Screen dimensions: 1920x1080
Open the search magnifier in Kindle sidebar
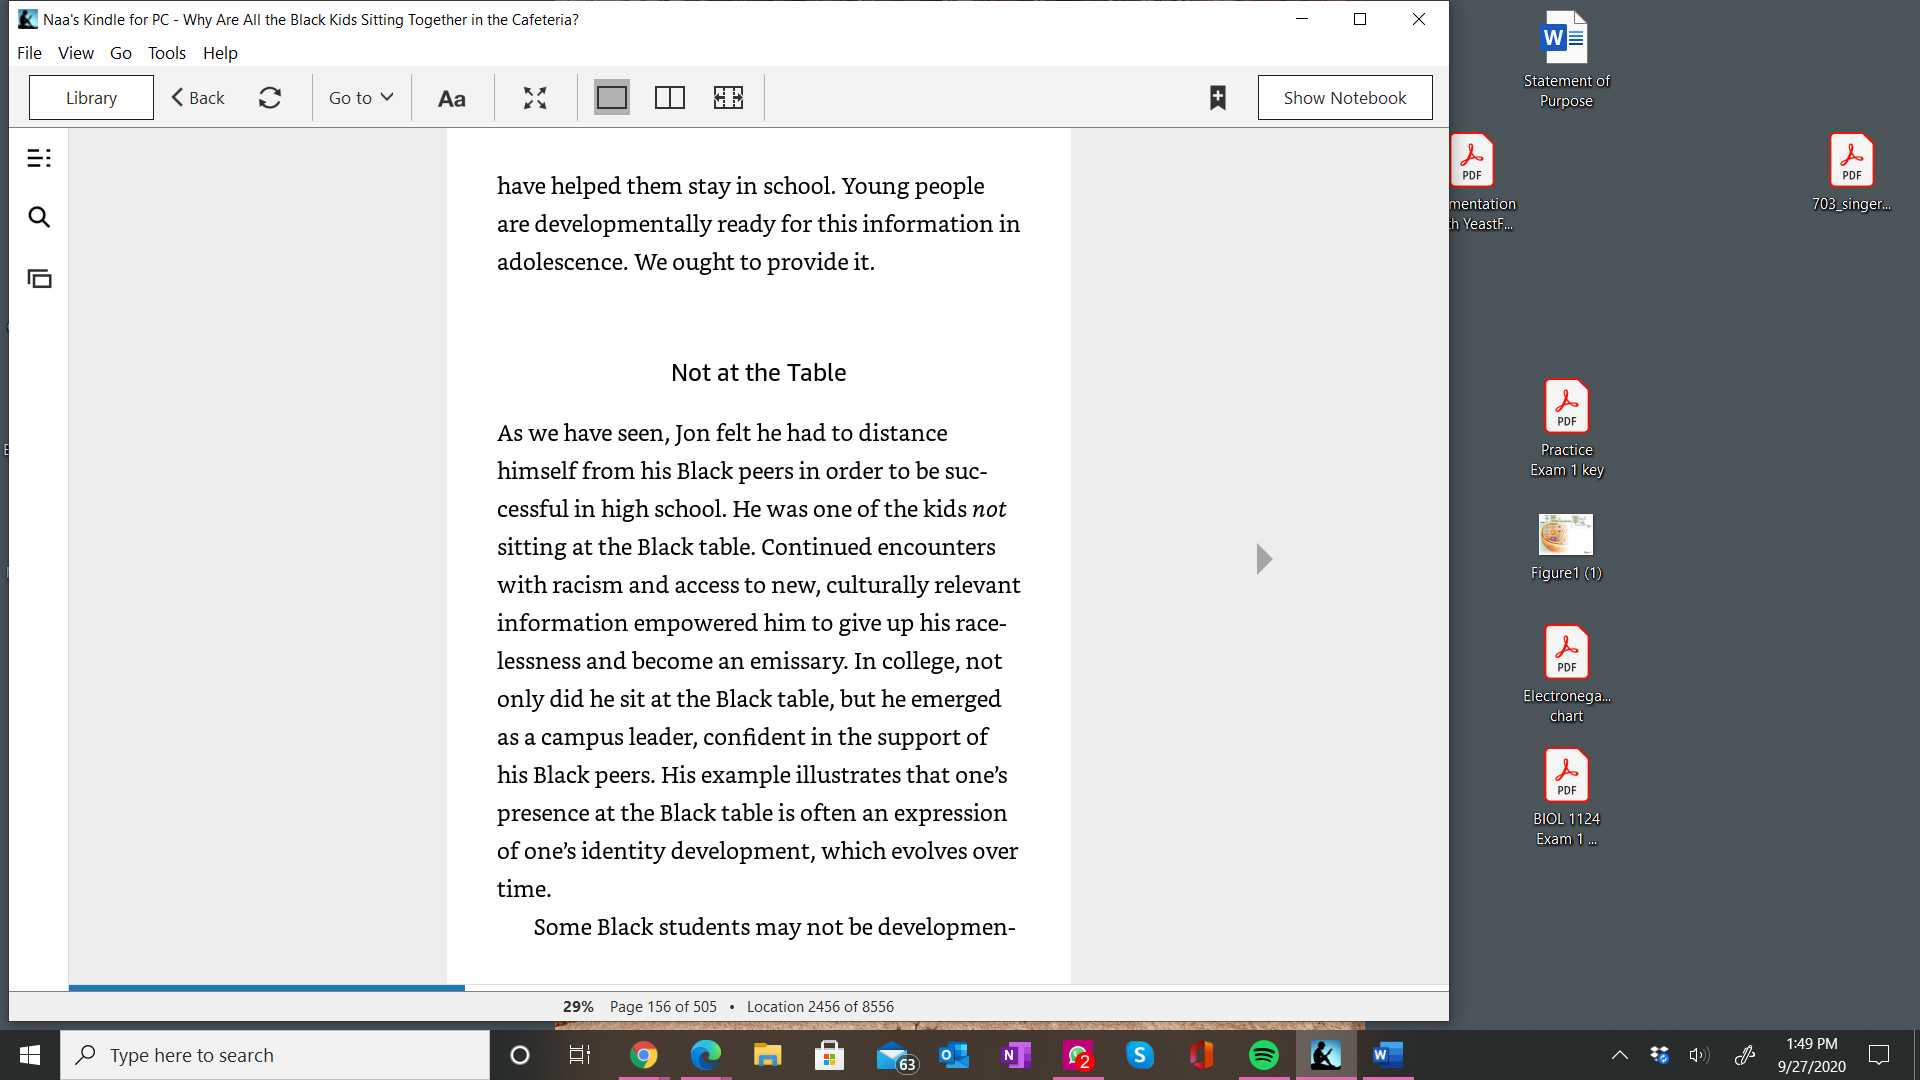(39, 217)
